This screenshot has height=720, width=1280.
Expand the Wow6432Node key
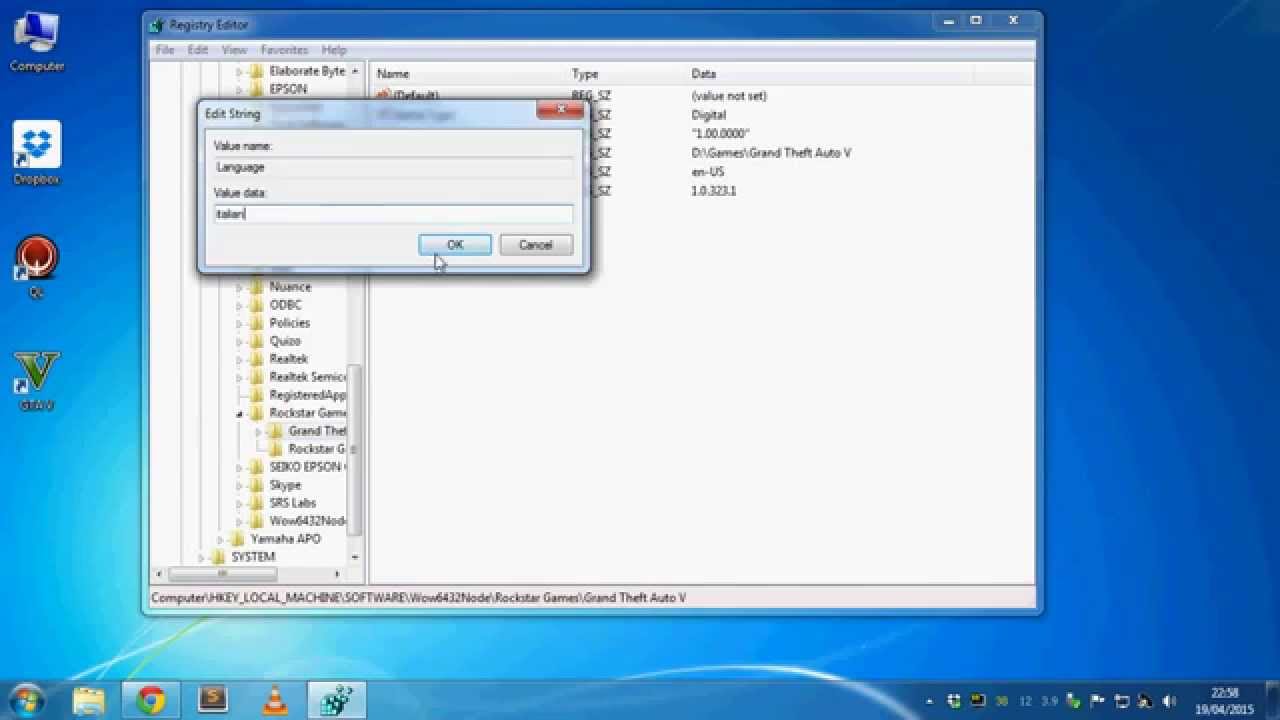point(239,521)
